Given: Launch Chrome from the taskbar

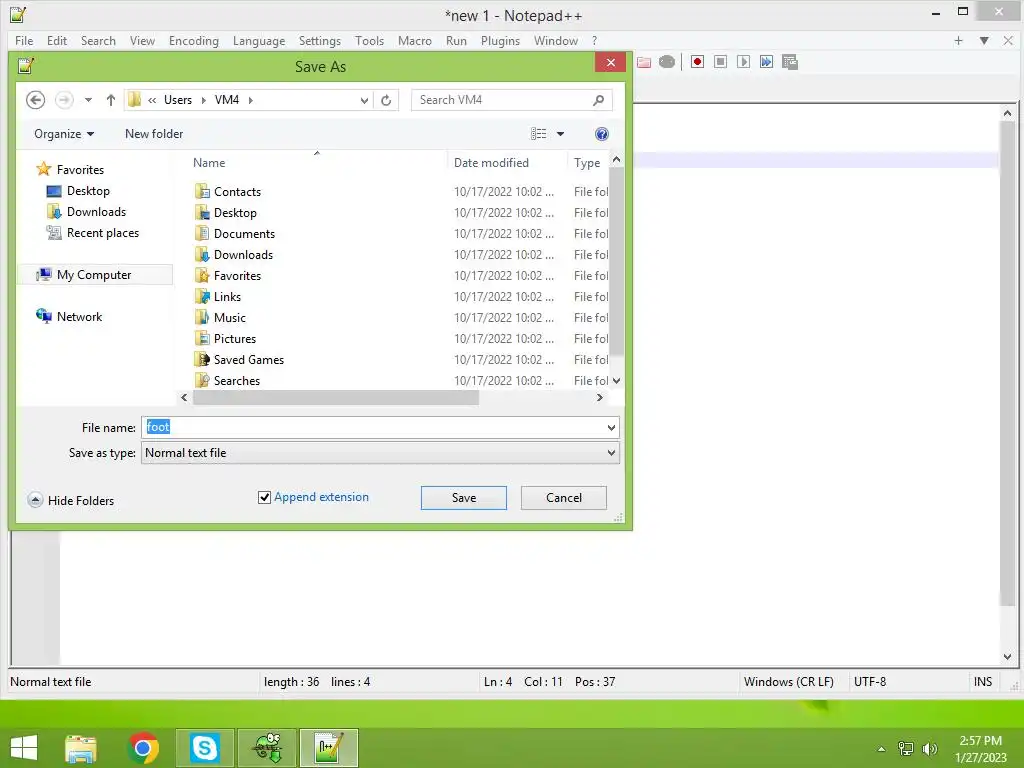Looking at the screenshot, I should (x=143, y=748).
